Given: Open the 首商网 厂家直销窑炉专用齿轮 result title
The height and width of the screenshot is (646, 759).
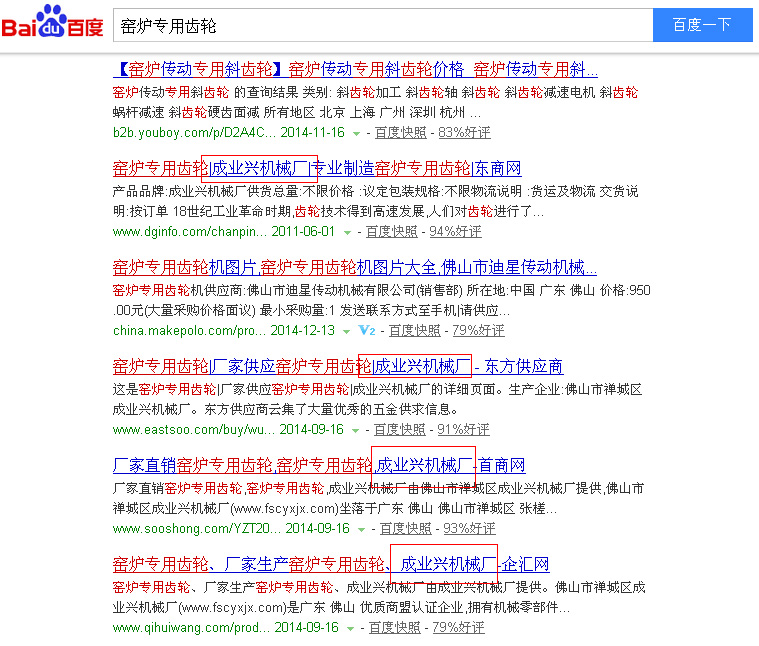Looking at the screenshot, I should [319, 466].
